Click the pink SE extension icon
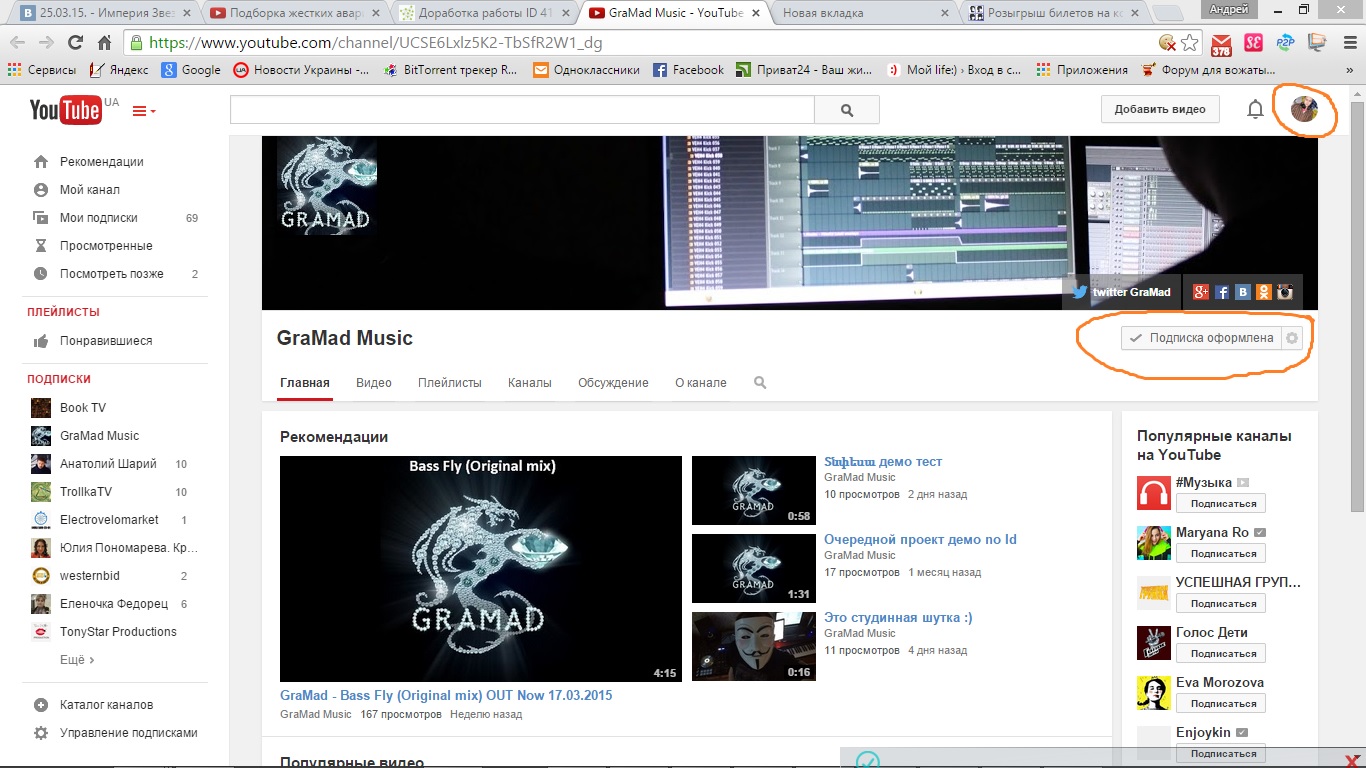This screenshot has height=768, width=1366. pyautogui.click(x=1253, y=43)
